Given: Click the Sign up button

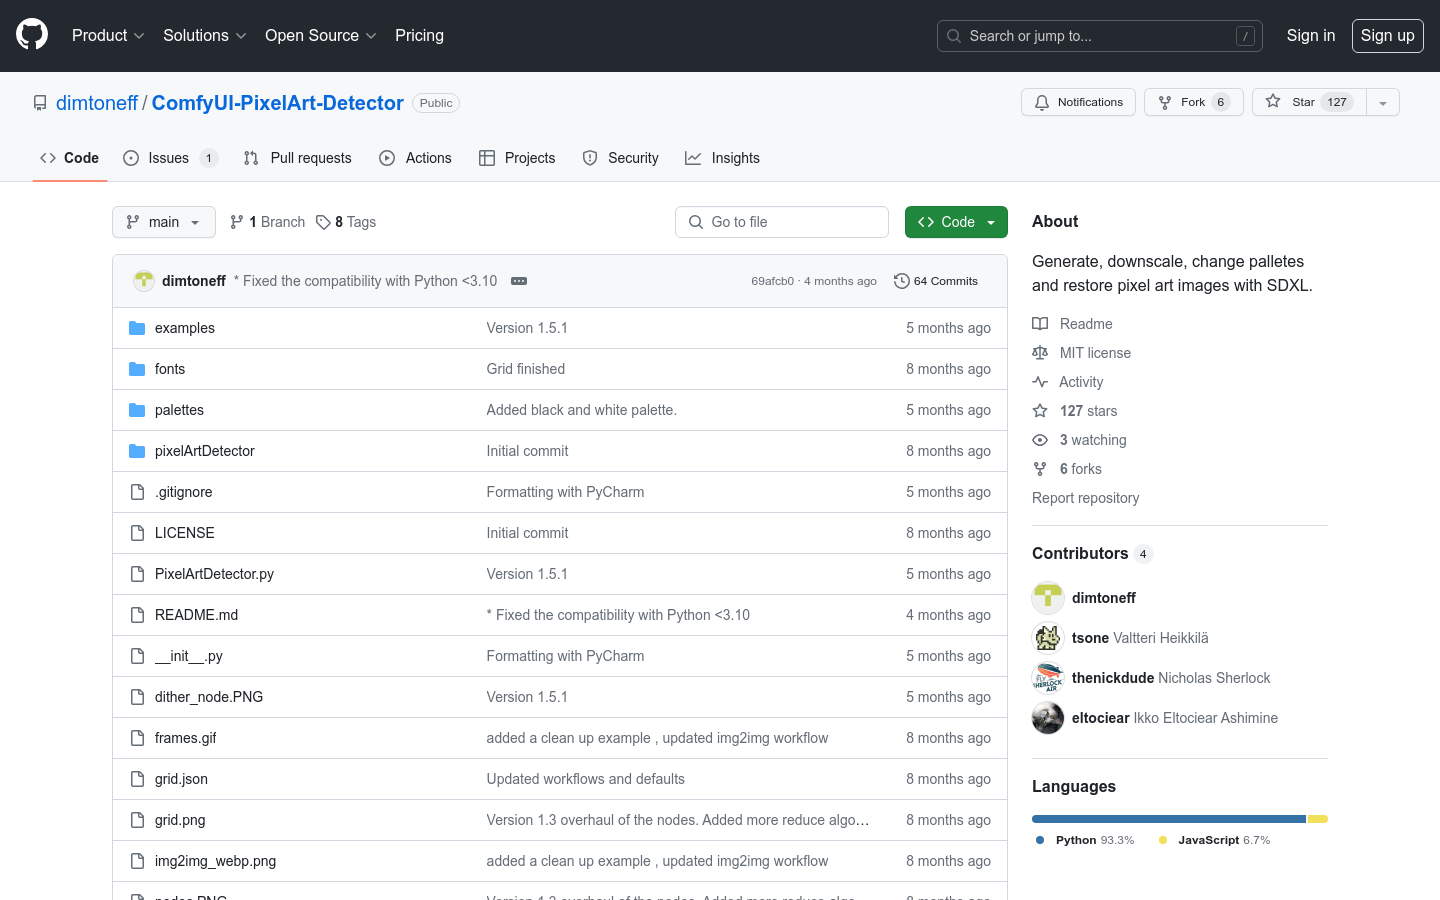Looking at the screenshot, I should tap(1388, 36).
